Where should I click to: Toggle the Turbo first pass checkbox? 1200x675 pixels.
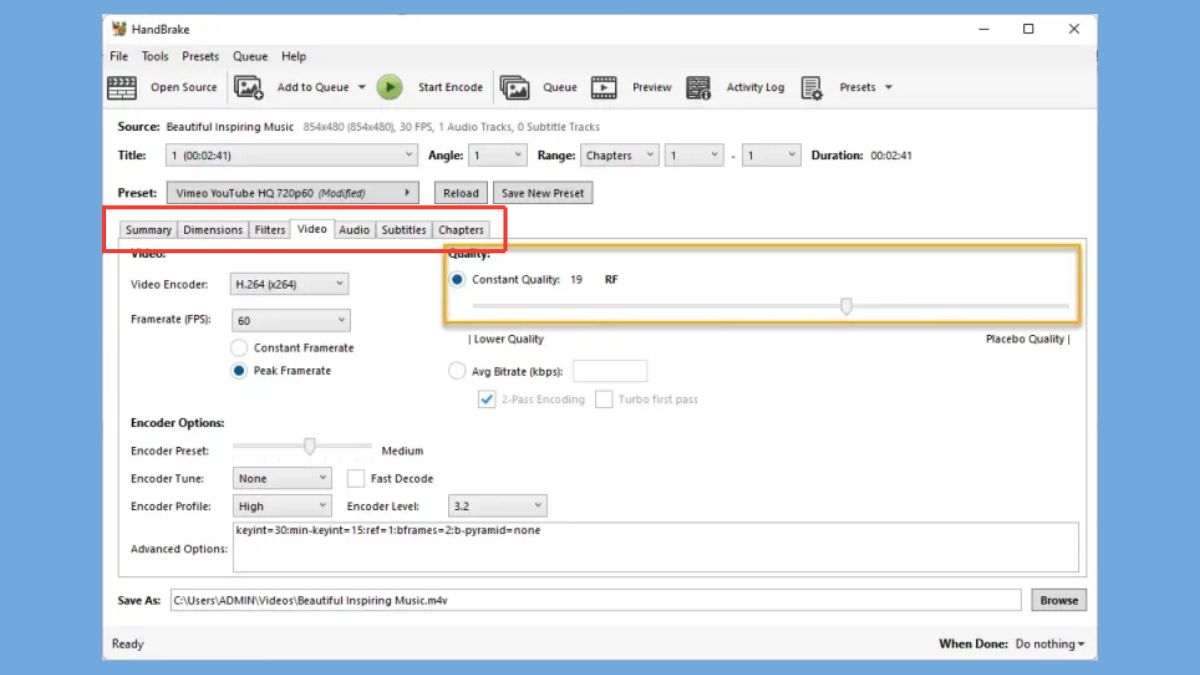click(x=604, y=400)
